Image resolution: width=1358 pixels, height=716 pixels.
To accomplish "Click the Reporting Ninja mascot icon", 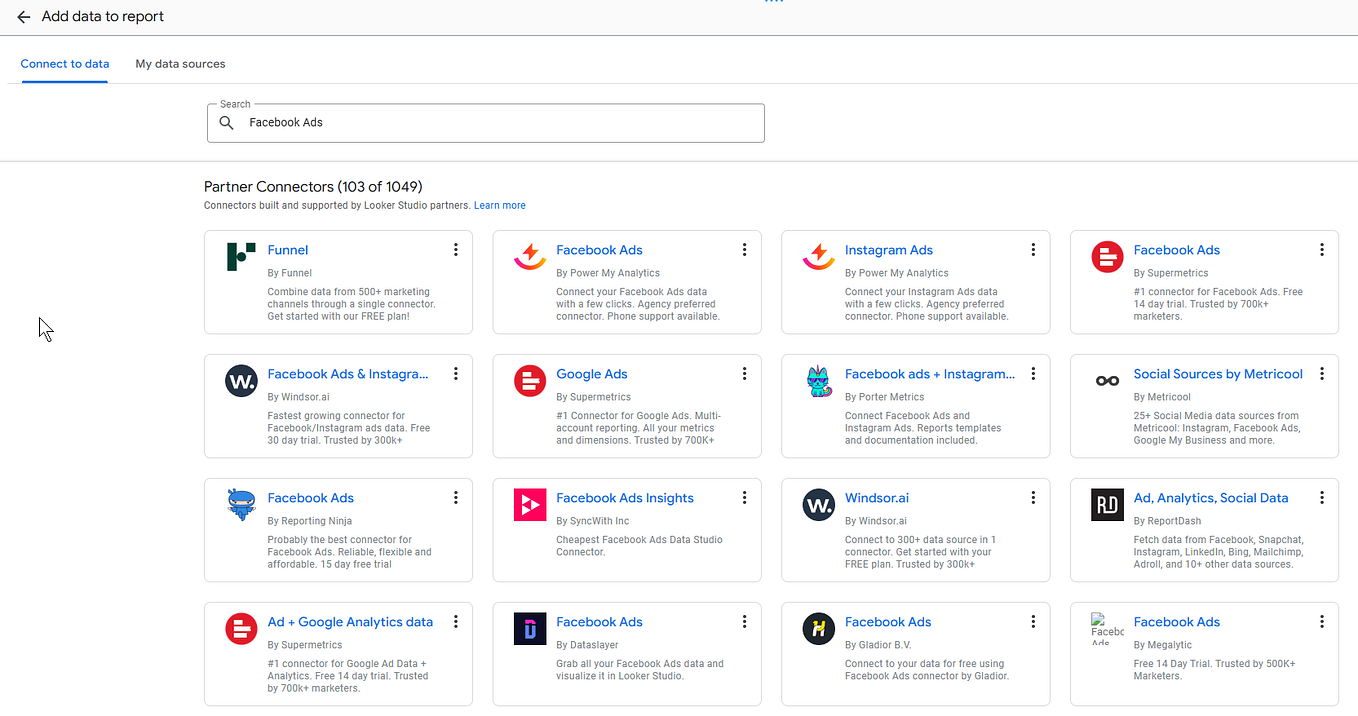I will [x=240, y=505].
